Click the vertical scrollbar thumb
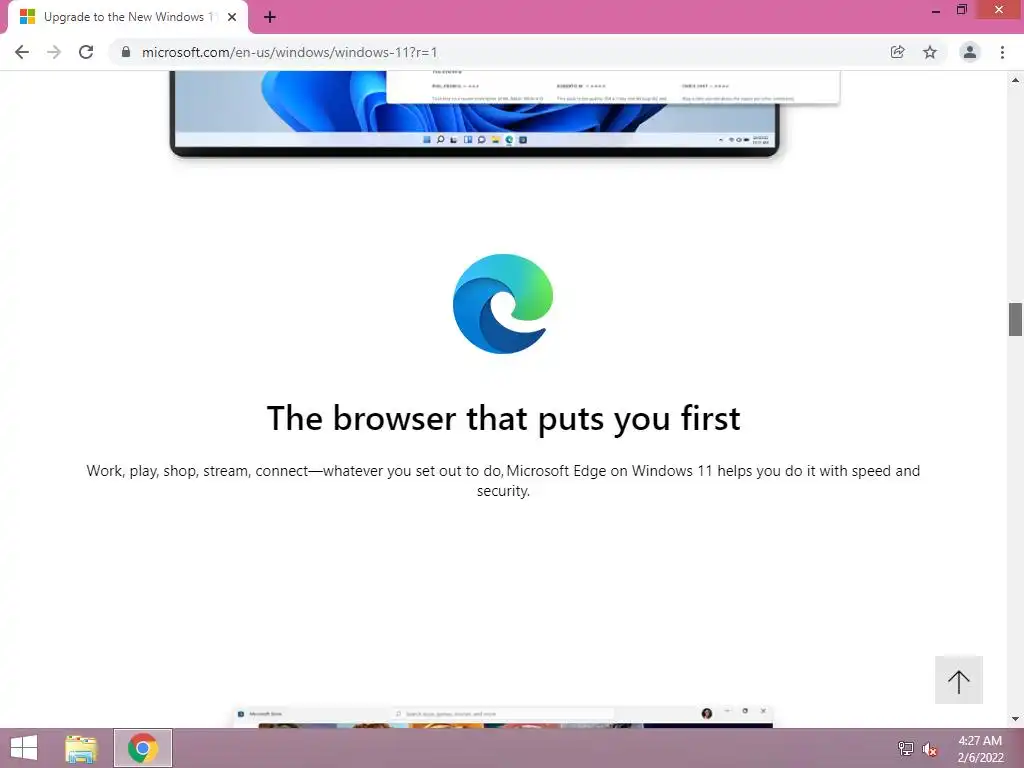This screenshot has width=1024, height=768. [x=1016, y=319]
